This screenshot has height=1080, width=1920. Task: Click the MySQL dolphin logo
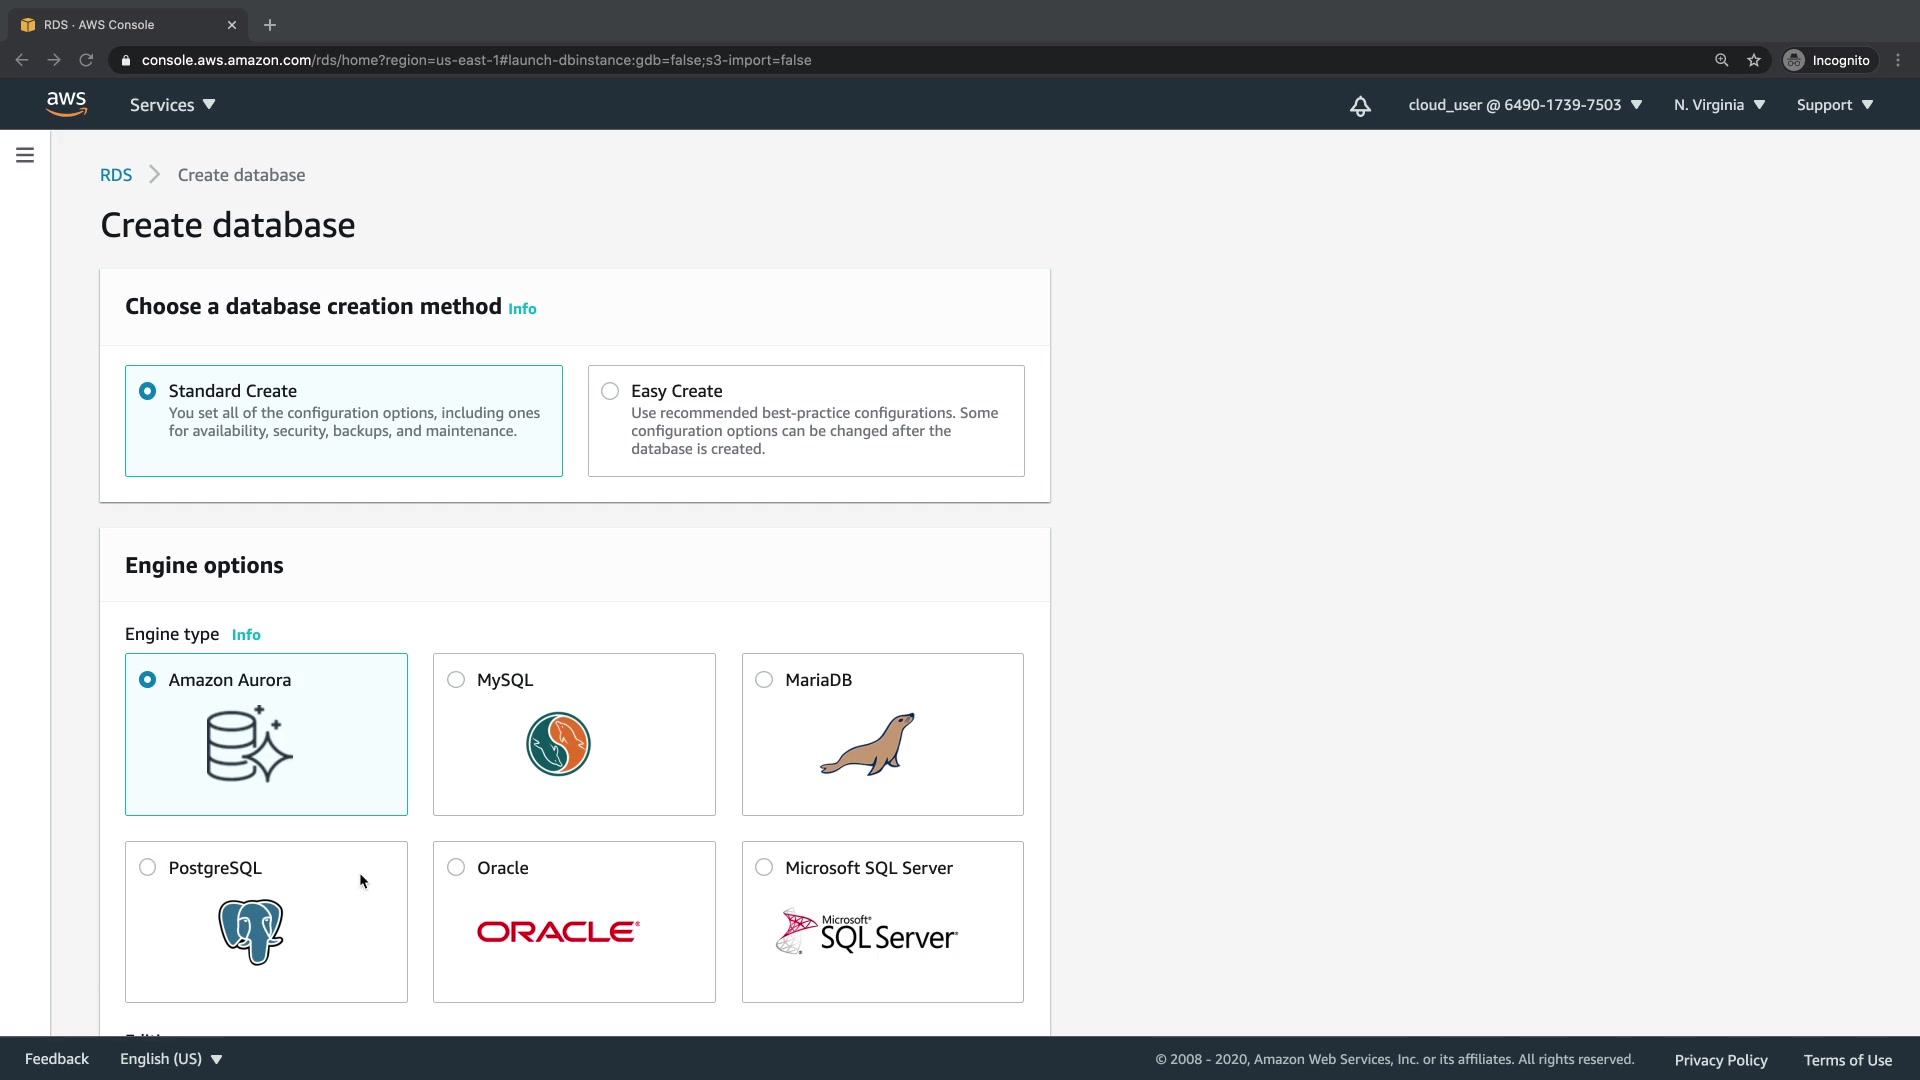point(558,744)
